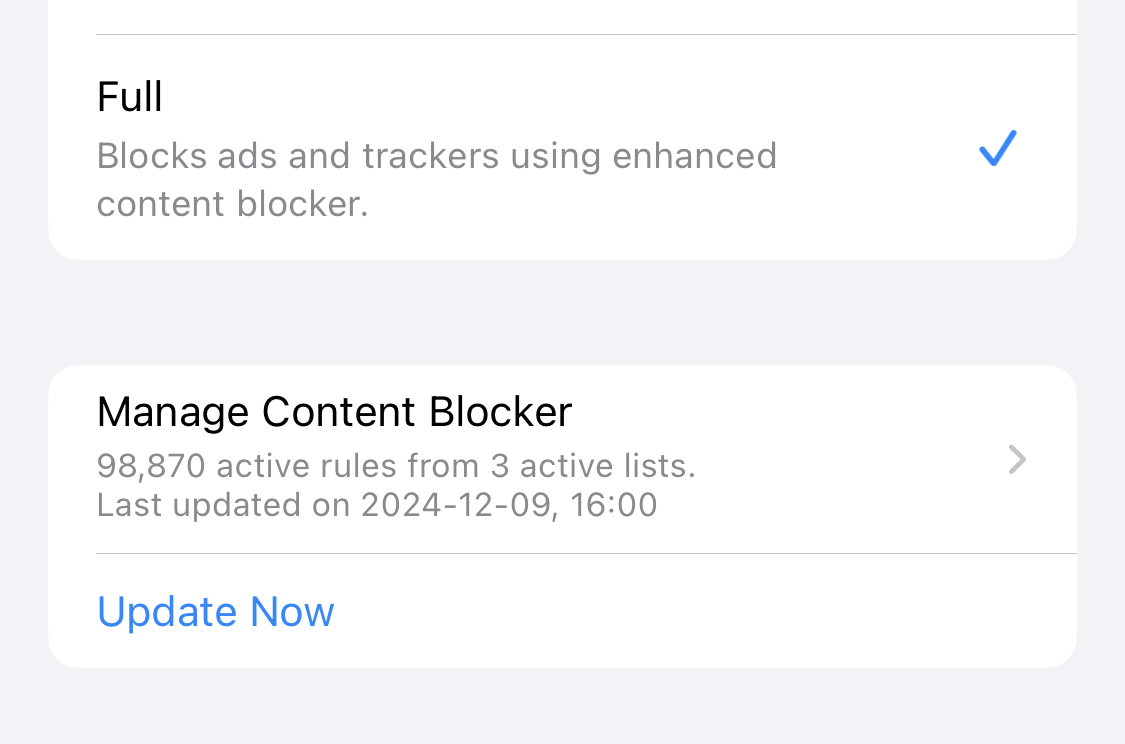
Task: Click the "Full" heading text
Action: tap(130, 97)
